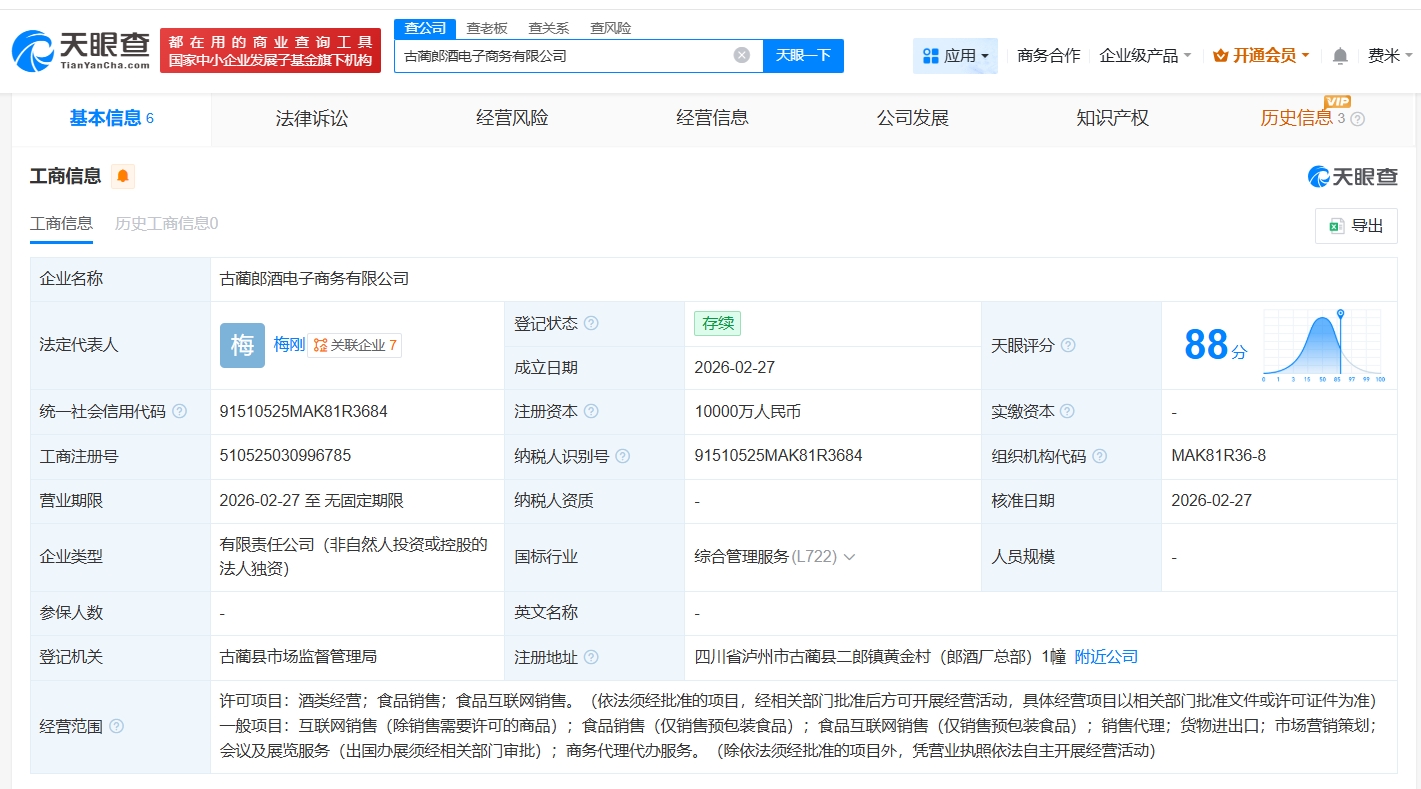Click help icon next to 统一社会信用代码

click(180, 412)
